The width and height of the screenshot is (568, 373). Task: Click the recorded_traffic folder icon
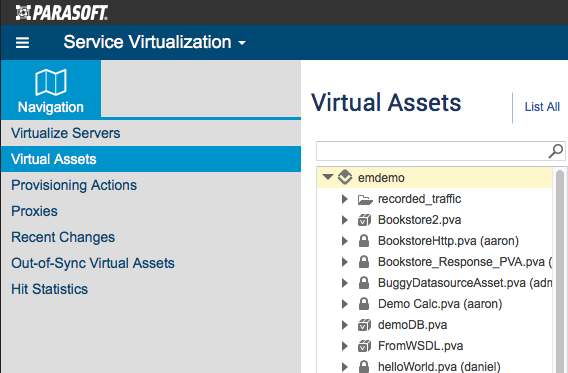365,199
